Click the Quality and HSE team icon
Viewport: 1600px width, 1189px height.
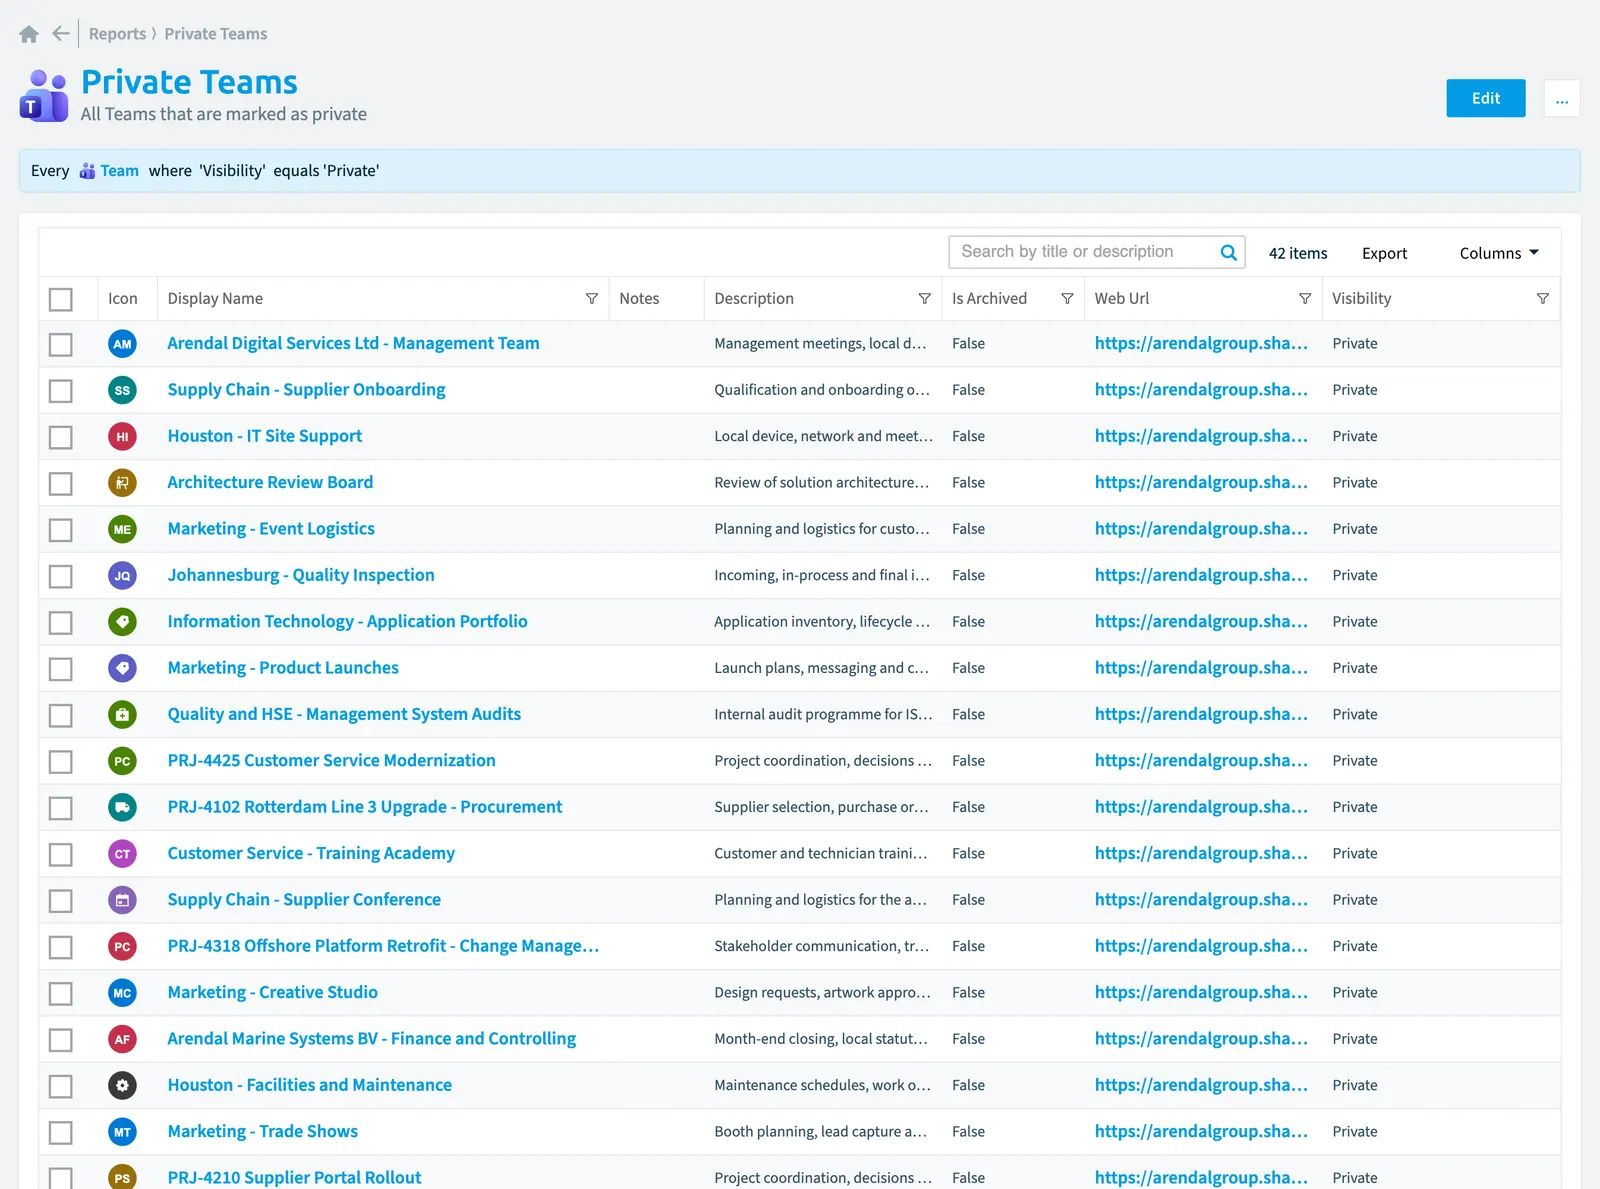122,715
